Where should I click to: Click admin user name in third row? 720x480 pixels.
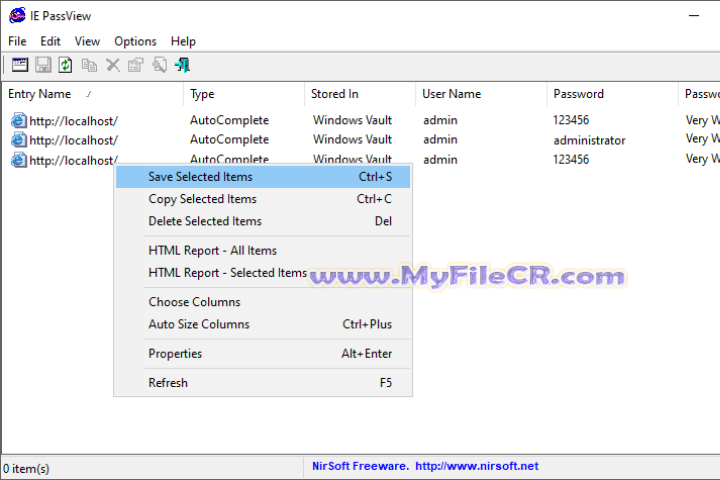440,160
